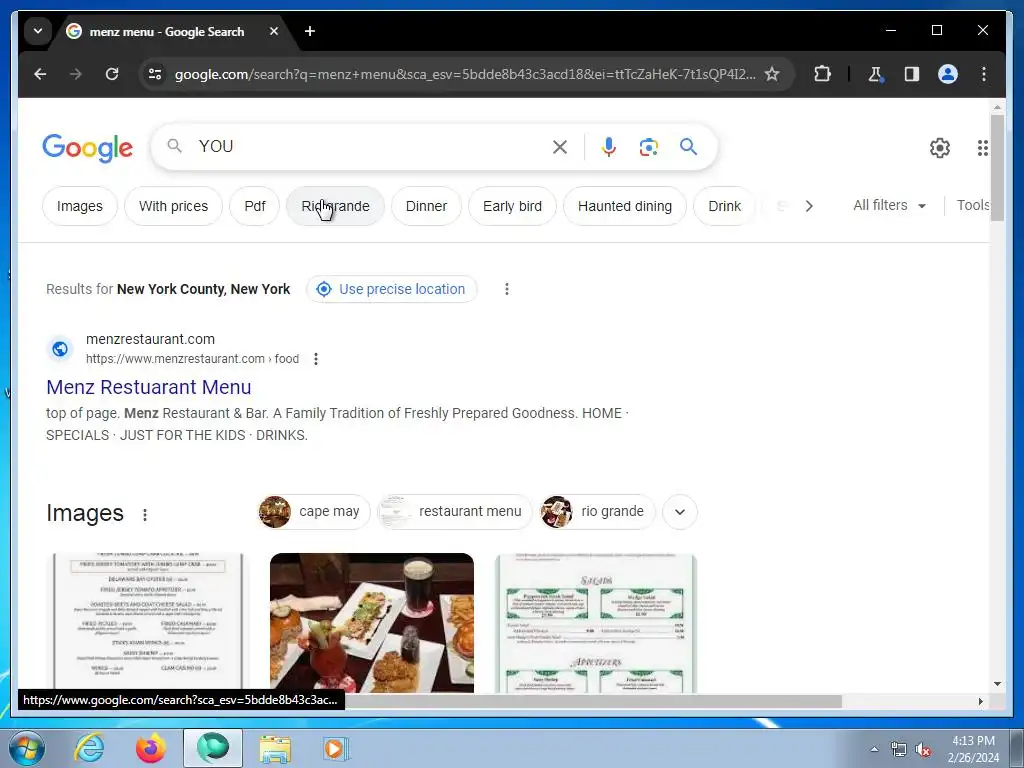The height and width of the screenshot is (768, 1024).
Task: Select the 'Early bird' filter chip
Action: point(513,206)
